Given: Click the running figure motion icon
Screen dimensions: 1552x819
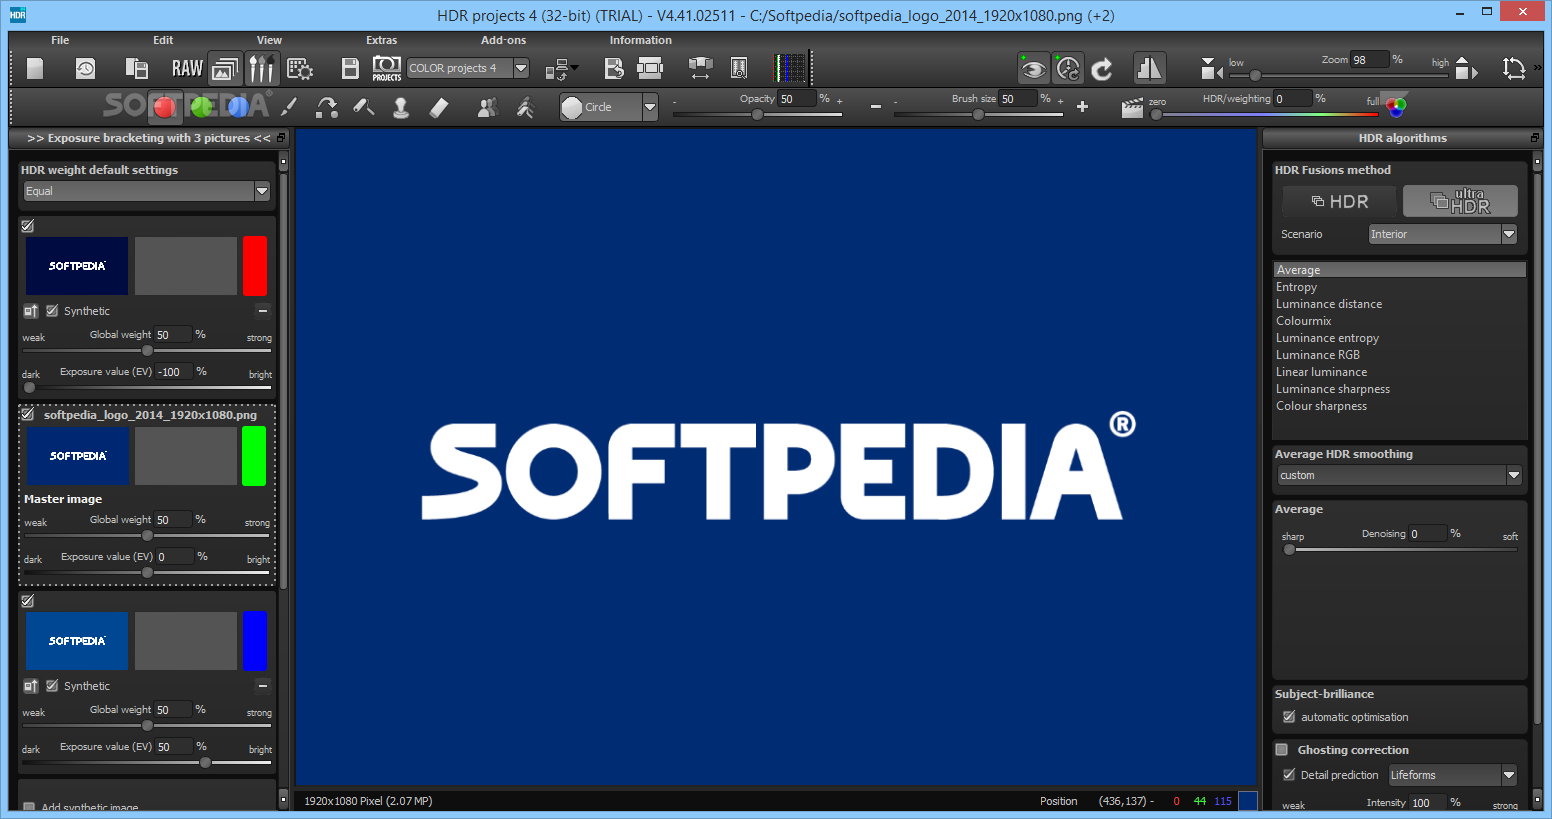Looking at the screenshot, I should (525, 107).
